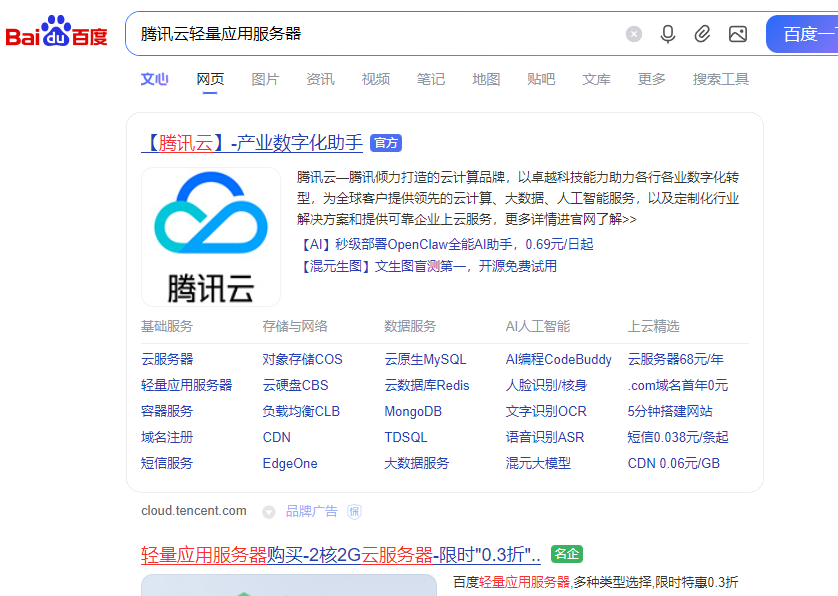
Task: Open the 云服务器68元/年 offer
Action: tap(676, 359)
